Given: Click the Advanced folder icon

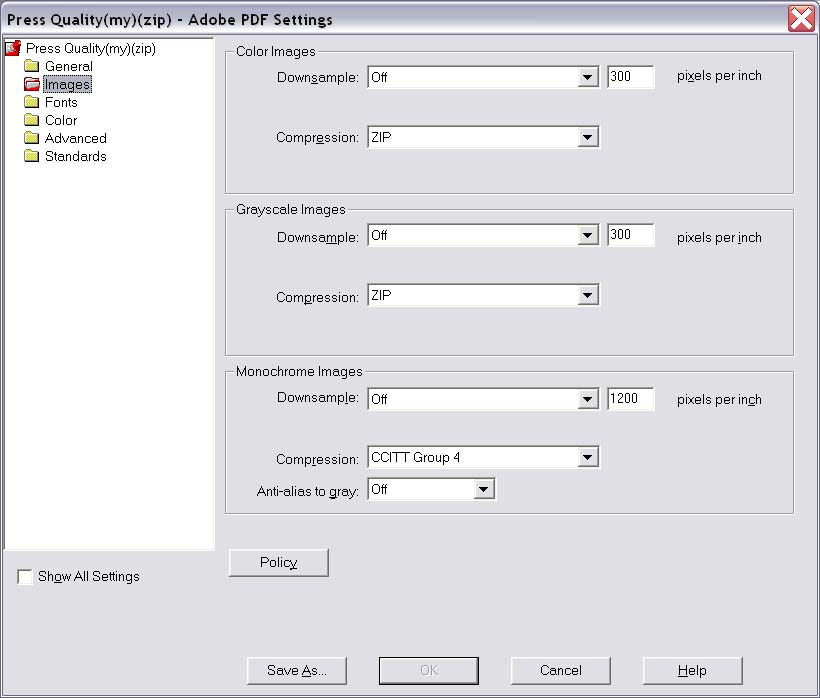Looking at the screenshot, I should pos(31,138).
